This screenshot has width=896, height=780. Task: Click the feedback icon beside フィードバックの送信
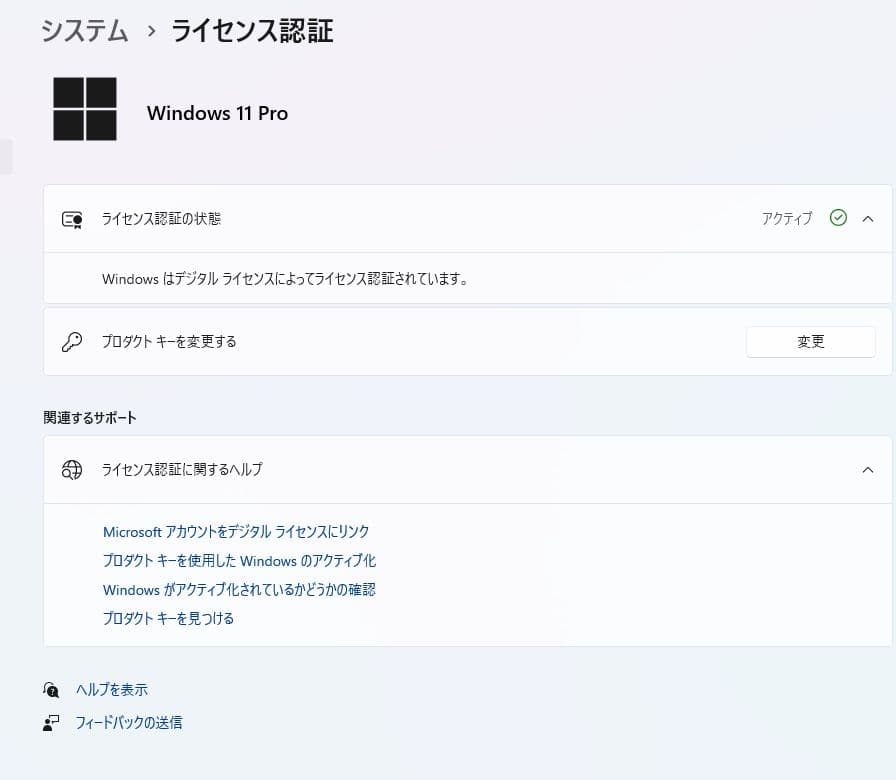50,722
